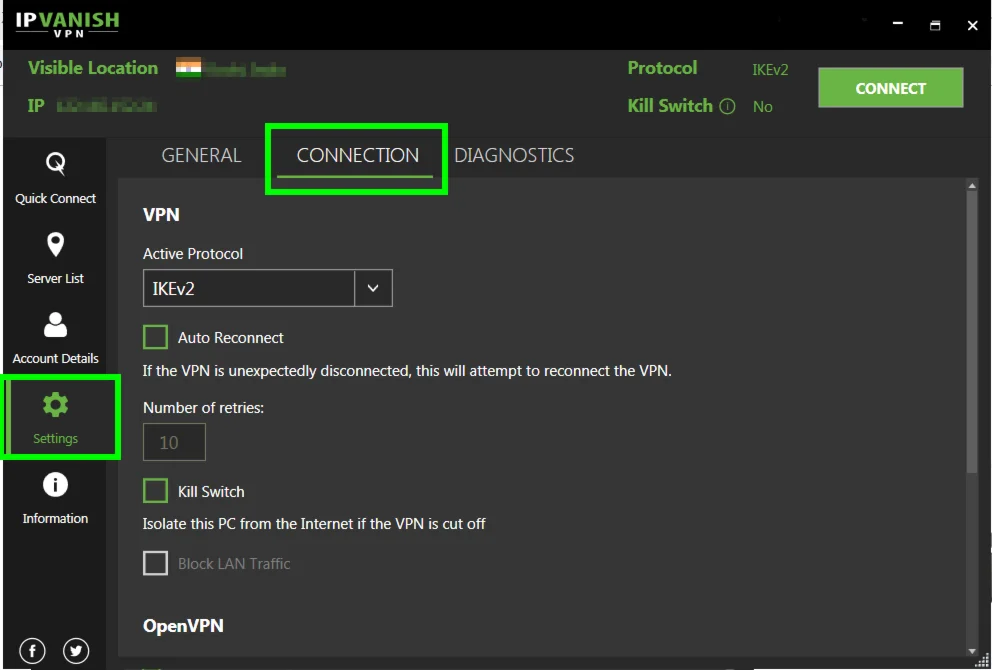
Task: Open Quick Connect magnifier icon
Action: point(56,163)
